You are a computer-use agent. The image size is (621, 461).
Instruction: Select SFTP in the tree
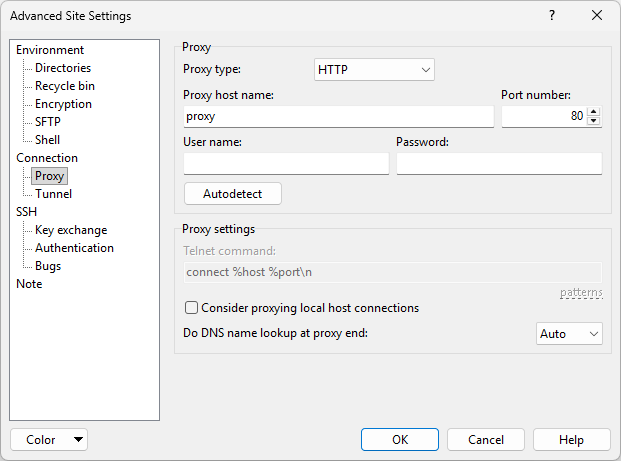click(48, 122)
